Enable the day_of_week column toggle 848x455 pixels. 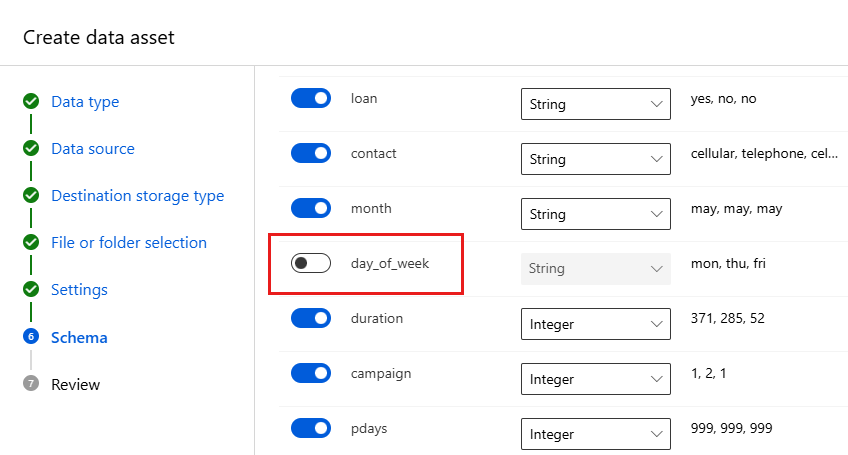tap(310, 263)
